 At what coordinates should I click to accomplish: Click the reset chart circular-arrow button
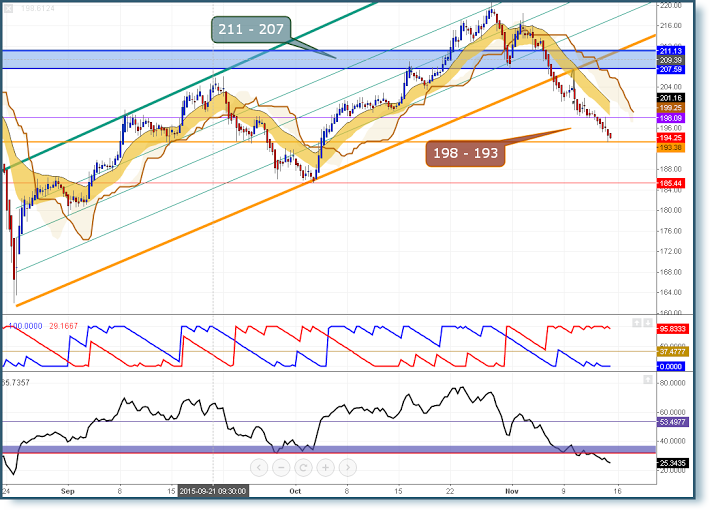[303, 467]
